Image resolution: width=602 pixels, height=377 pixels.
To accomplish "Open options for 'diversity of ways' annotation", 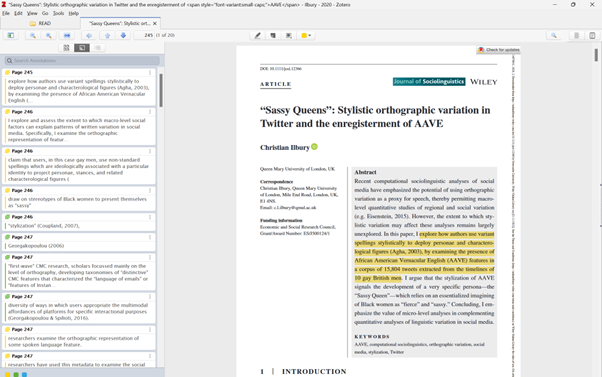I will pos(150,296).
